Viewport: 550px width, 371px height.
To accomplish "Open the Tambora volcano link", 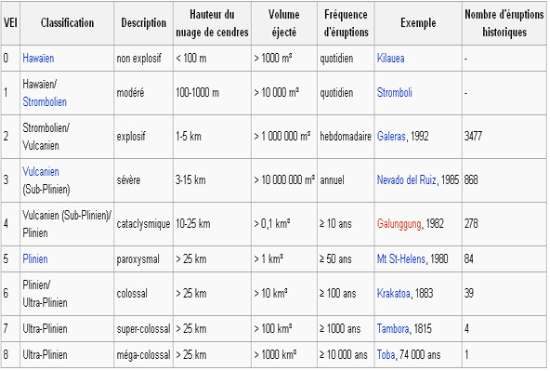I will click(x=393, y=329).
